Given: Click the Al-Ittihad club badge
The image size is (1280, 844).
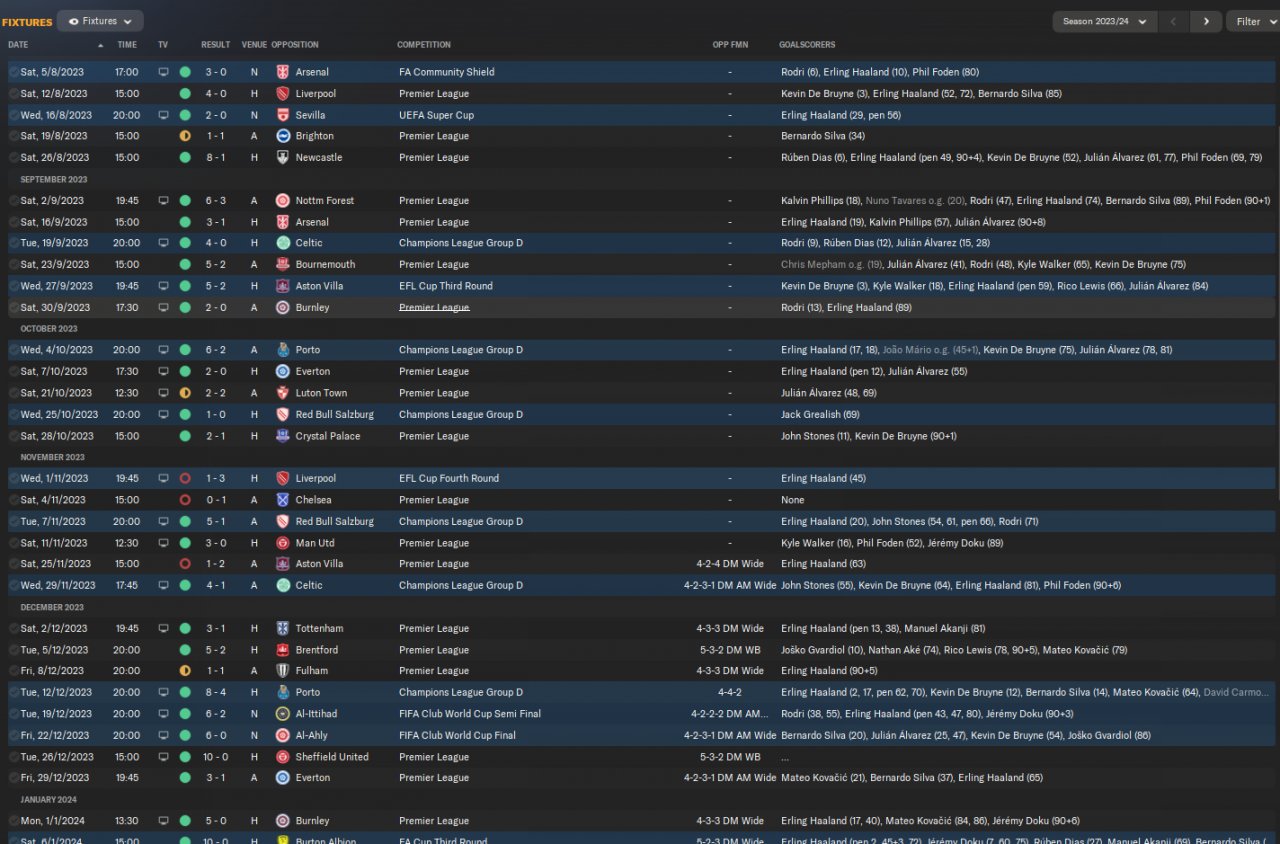Looking at the screenshot, I should point(283,714).
